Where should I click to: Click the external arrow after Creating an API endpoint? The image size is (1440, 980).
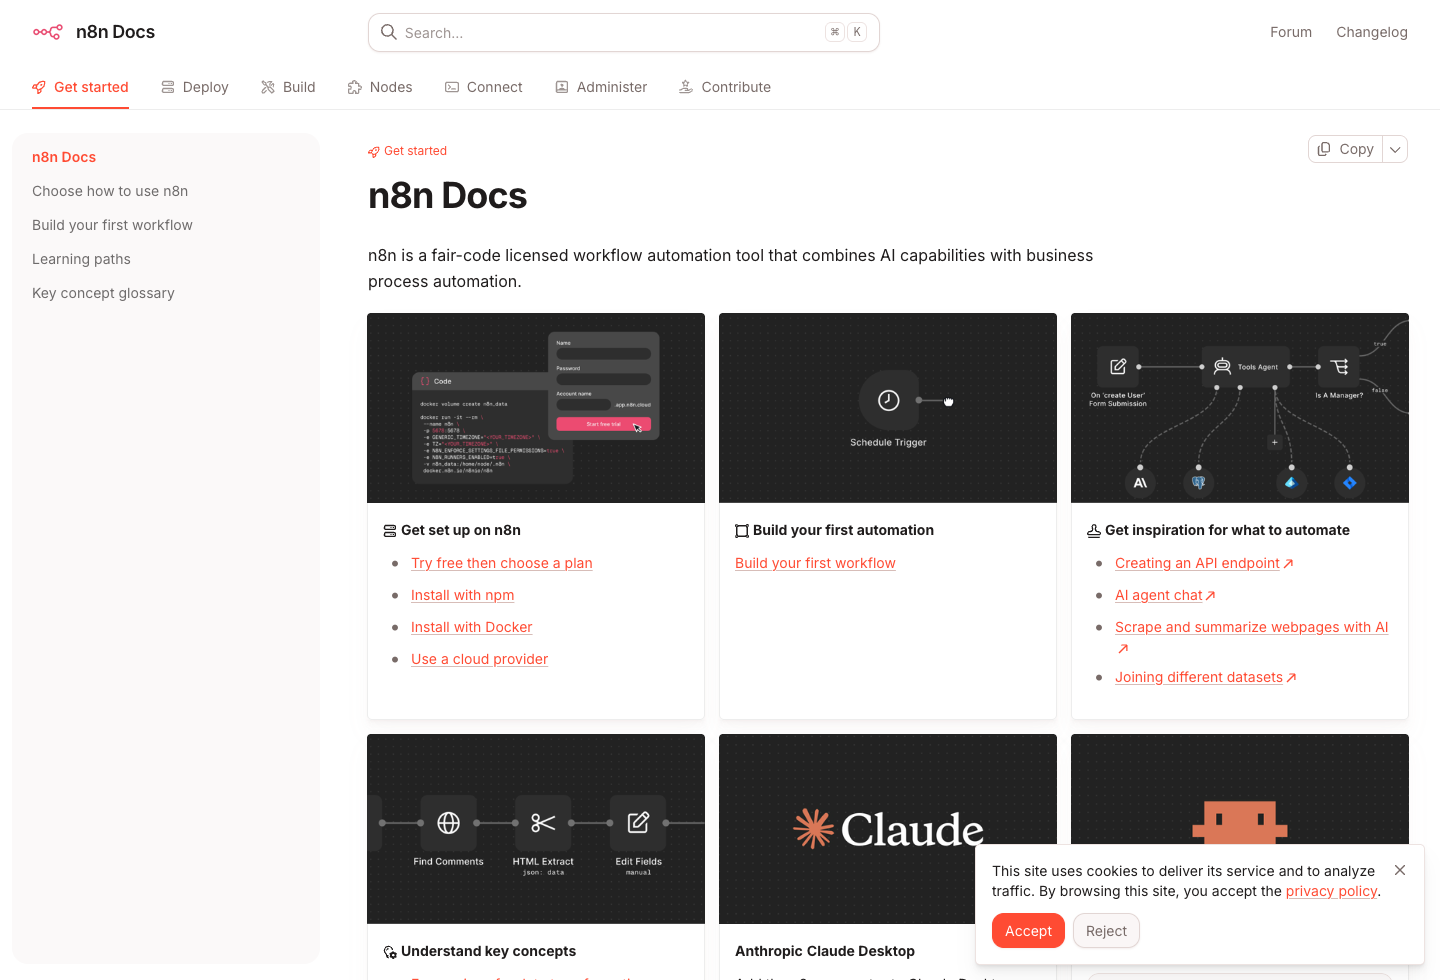point(1289,564)
